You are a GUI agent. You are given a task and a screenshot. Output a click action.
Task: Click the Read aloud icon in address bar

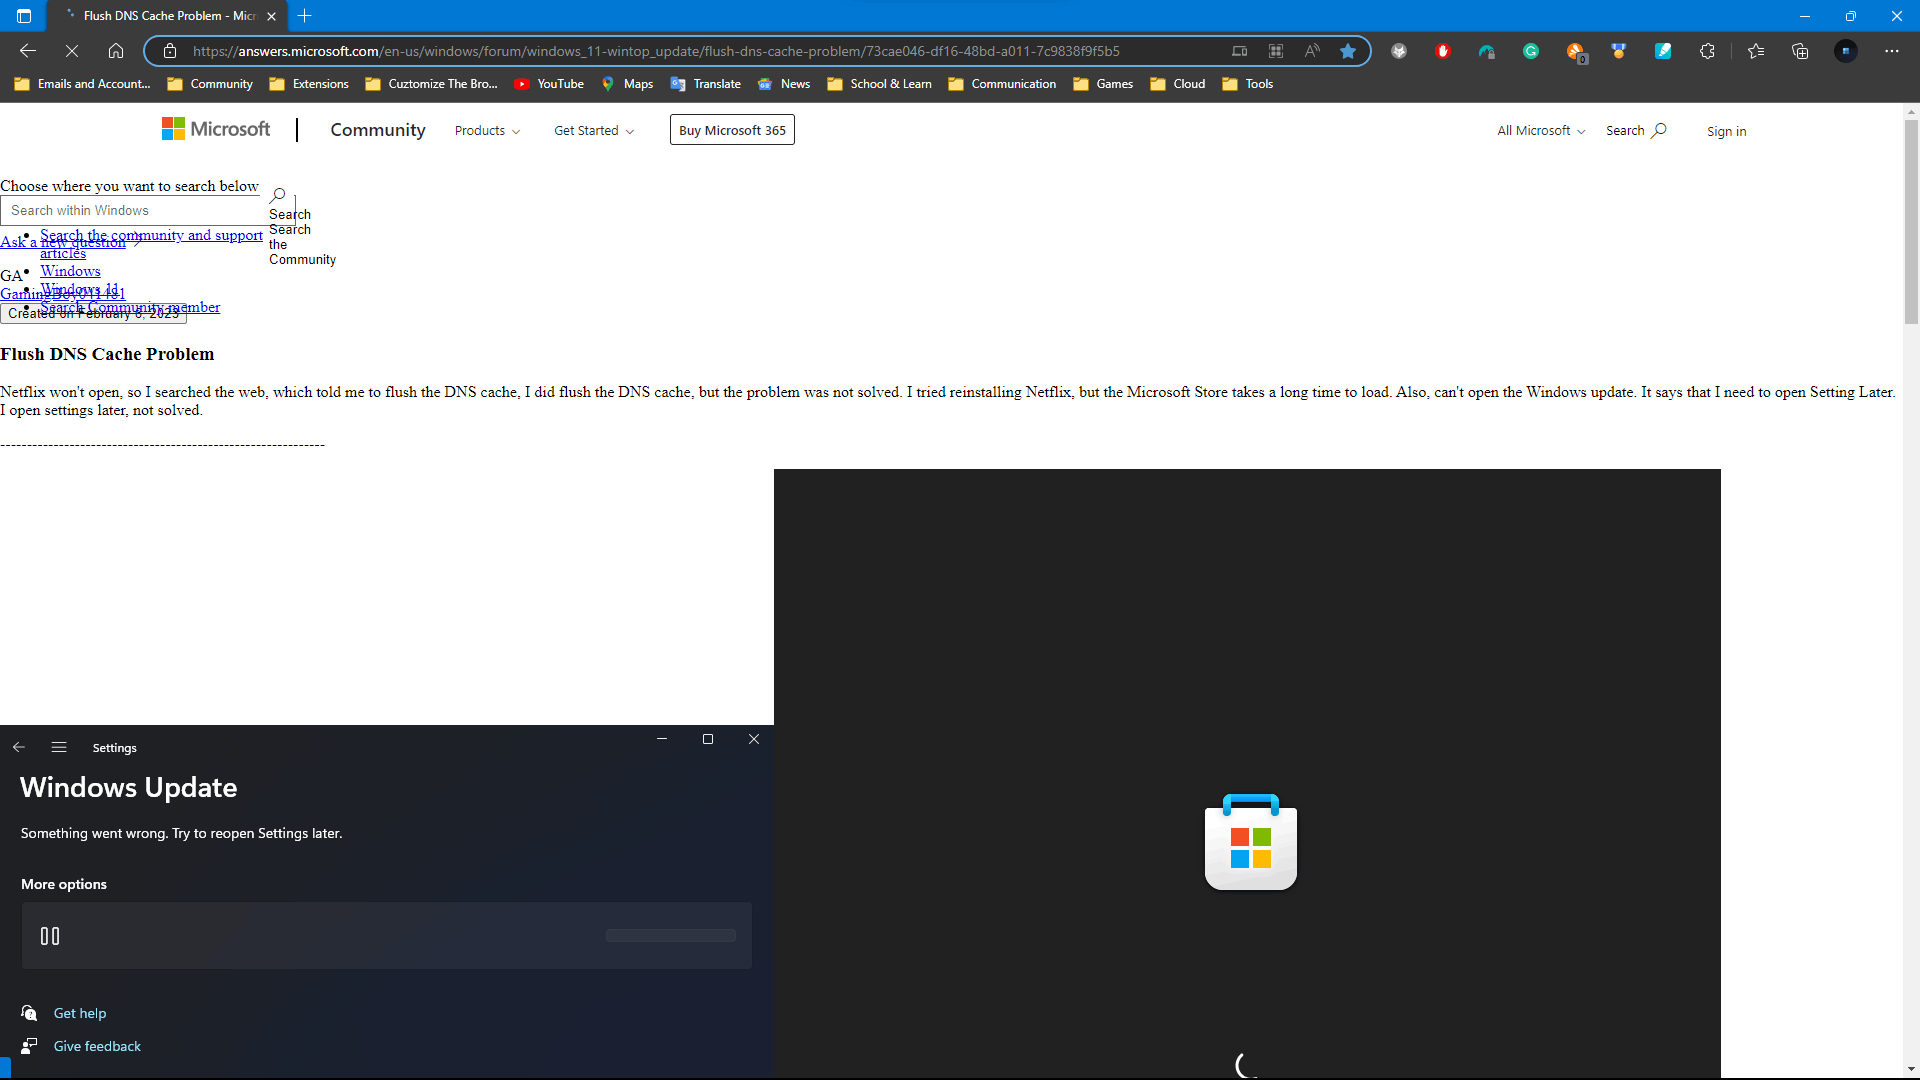[1312, 51]
